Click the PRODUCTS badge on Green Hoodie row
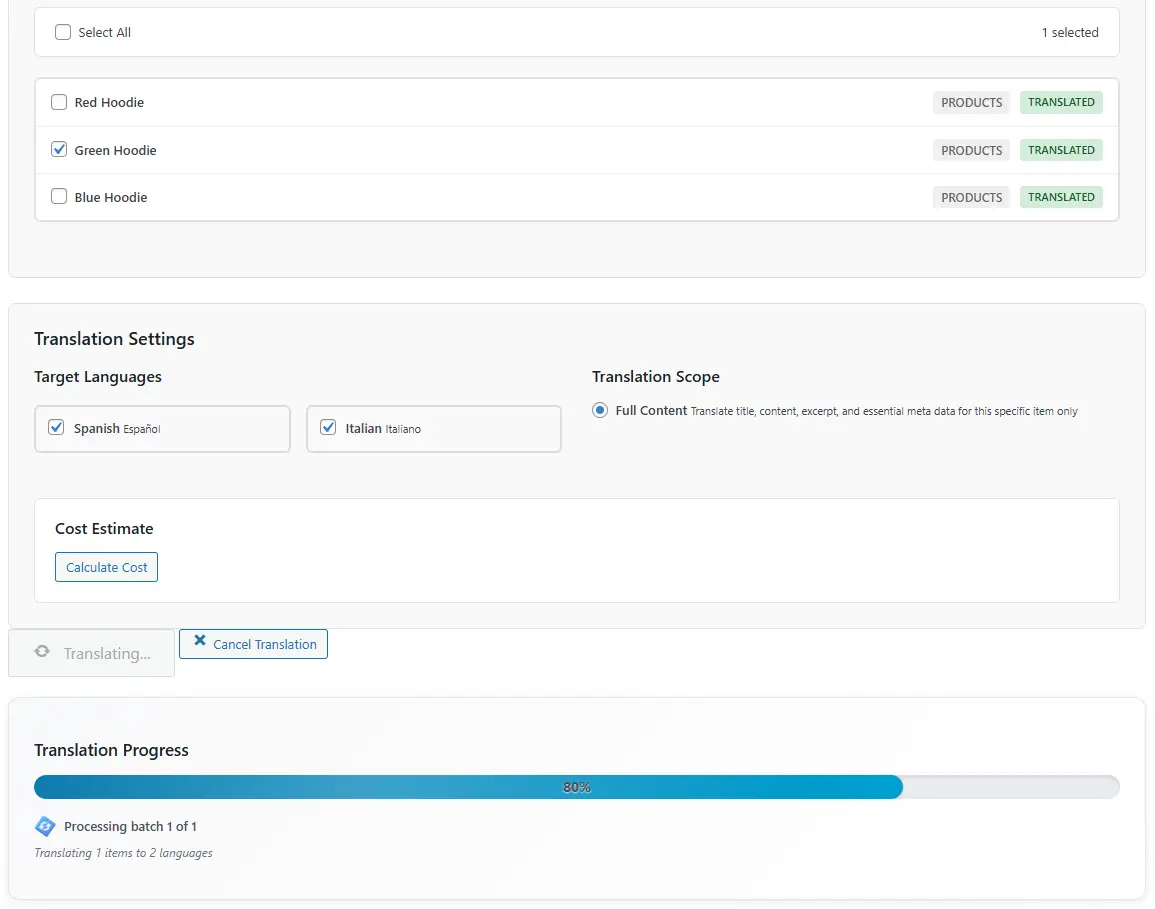1155x909 pixels. [x=971, y=150]
